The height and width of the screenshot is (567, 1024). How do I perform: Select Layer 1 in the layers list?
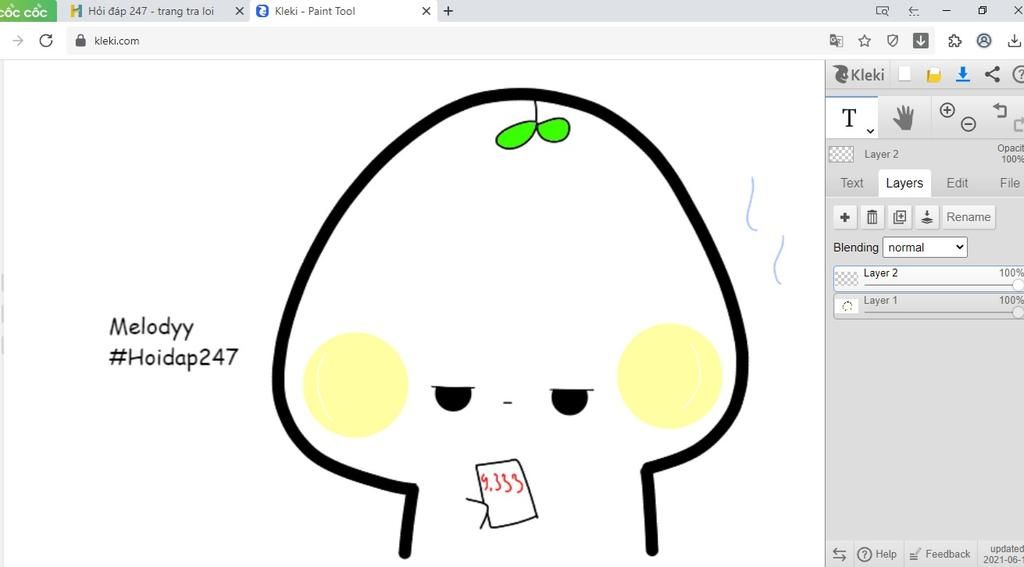click(x=929, y=306)
